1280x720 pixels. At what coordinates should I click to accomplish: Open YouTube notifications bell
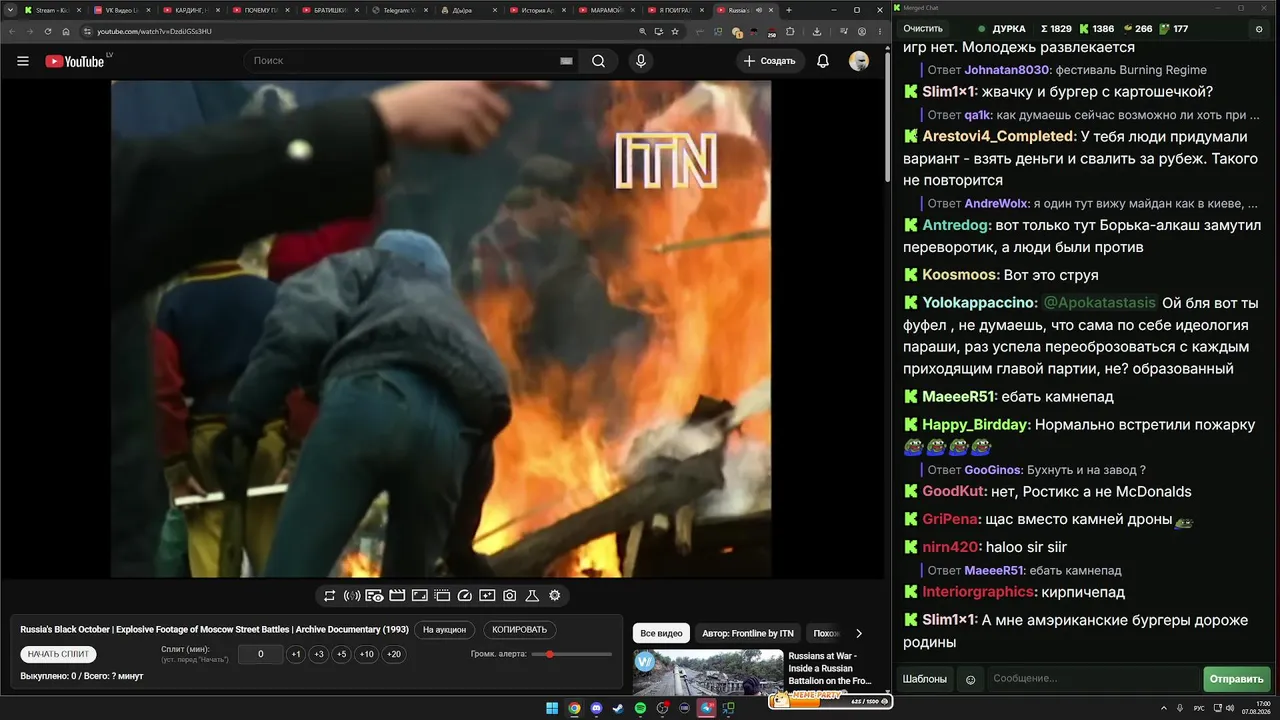[823, 61]
